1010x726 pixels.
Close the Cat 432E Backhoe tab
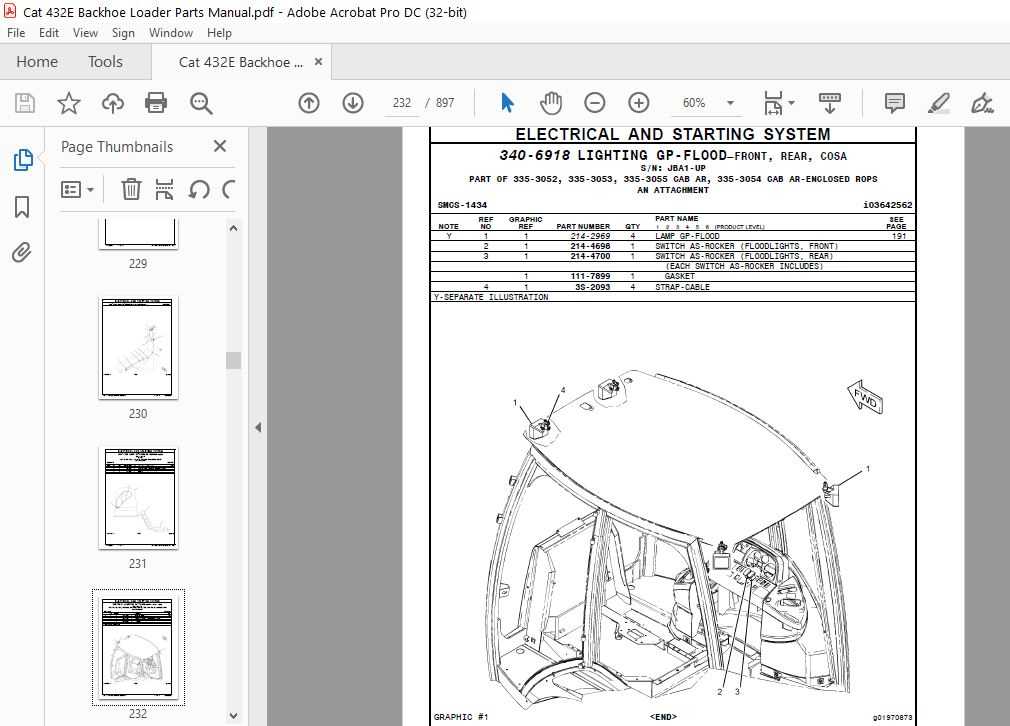tap(318, 62)
